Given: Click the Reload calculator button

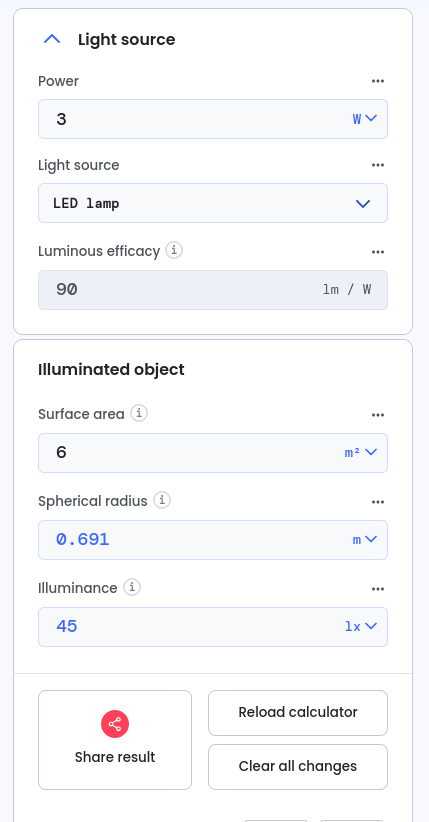Looking at the screenshot, I should tap(298, 713).
